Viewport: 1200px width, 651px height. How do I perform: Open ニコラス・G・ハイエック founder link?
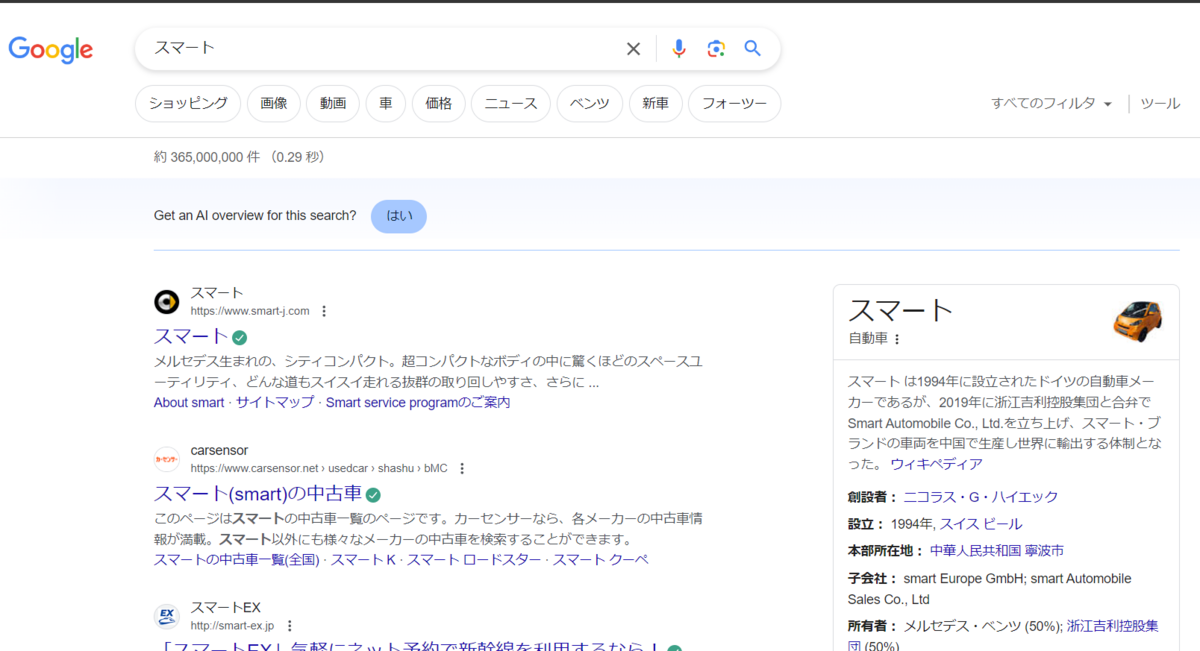click(981, 497)
